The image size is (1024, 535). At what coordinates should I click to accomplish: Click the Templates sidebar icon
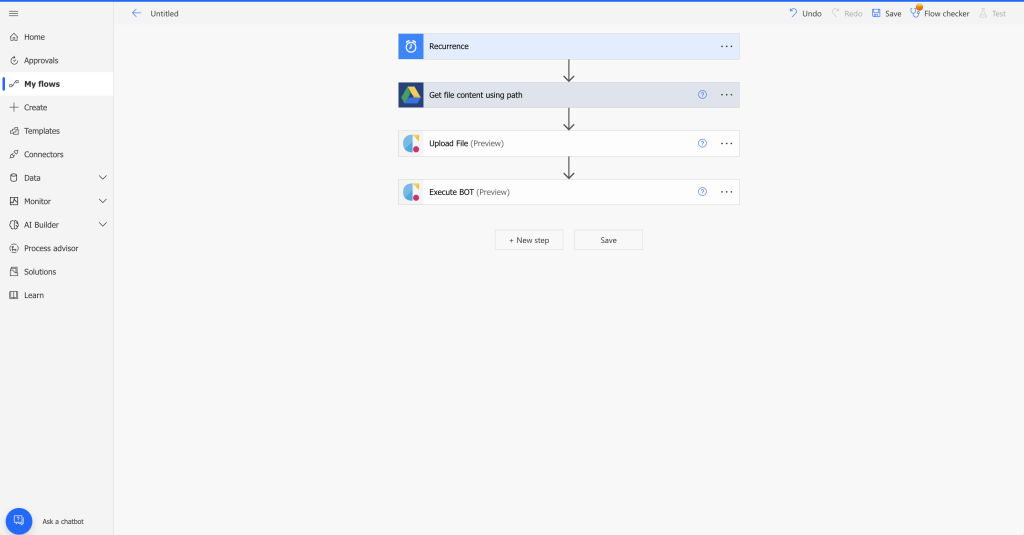click(x=14, y=131)
